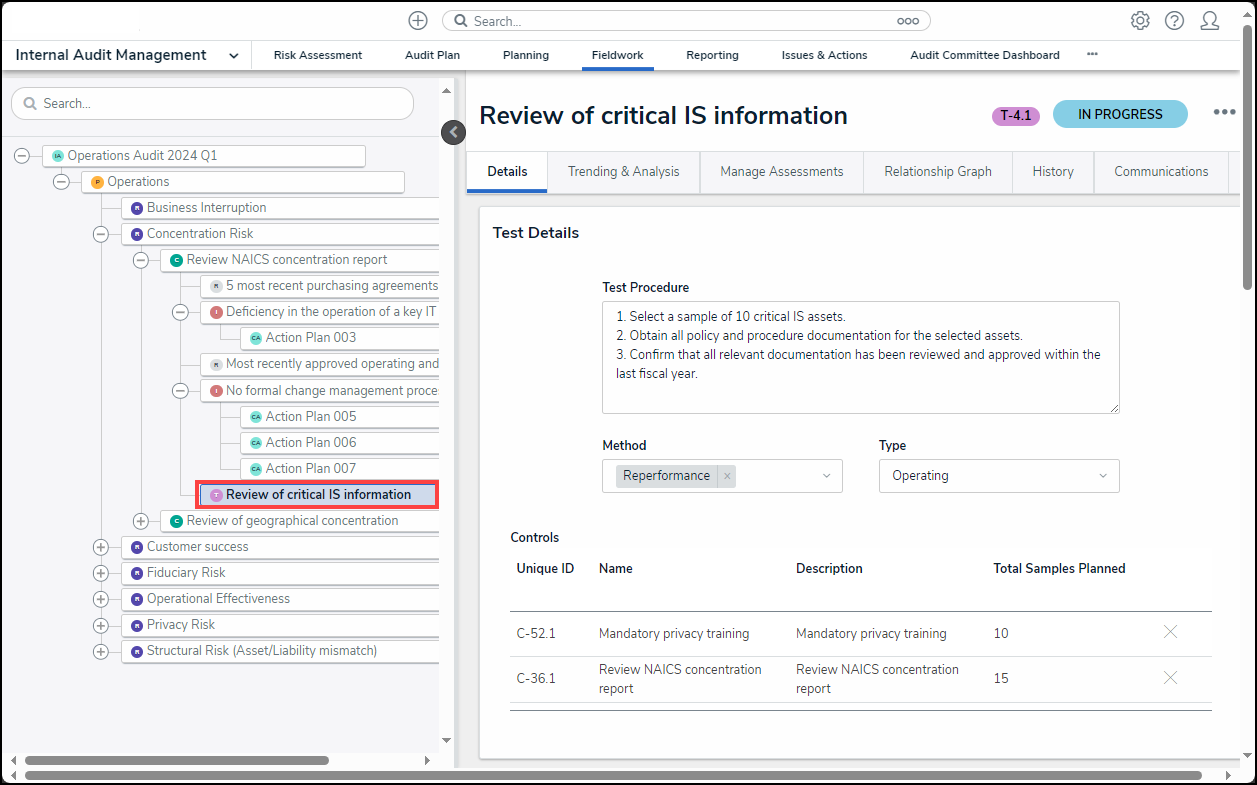Image resolution: width=1257 pixels, height=785 pixels.
Task: Open the settings gear icon
Action: click(x=1140, y=21)
